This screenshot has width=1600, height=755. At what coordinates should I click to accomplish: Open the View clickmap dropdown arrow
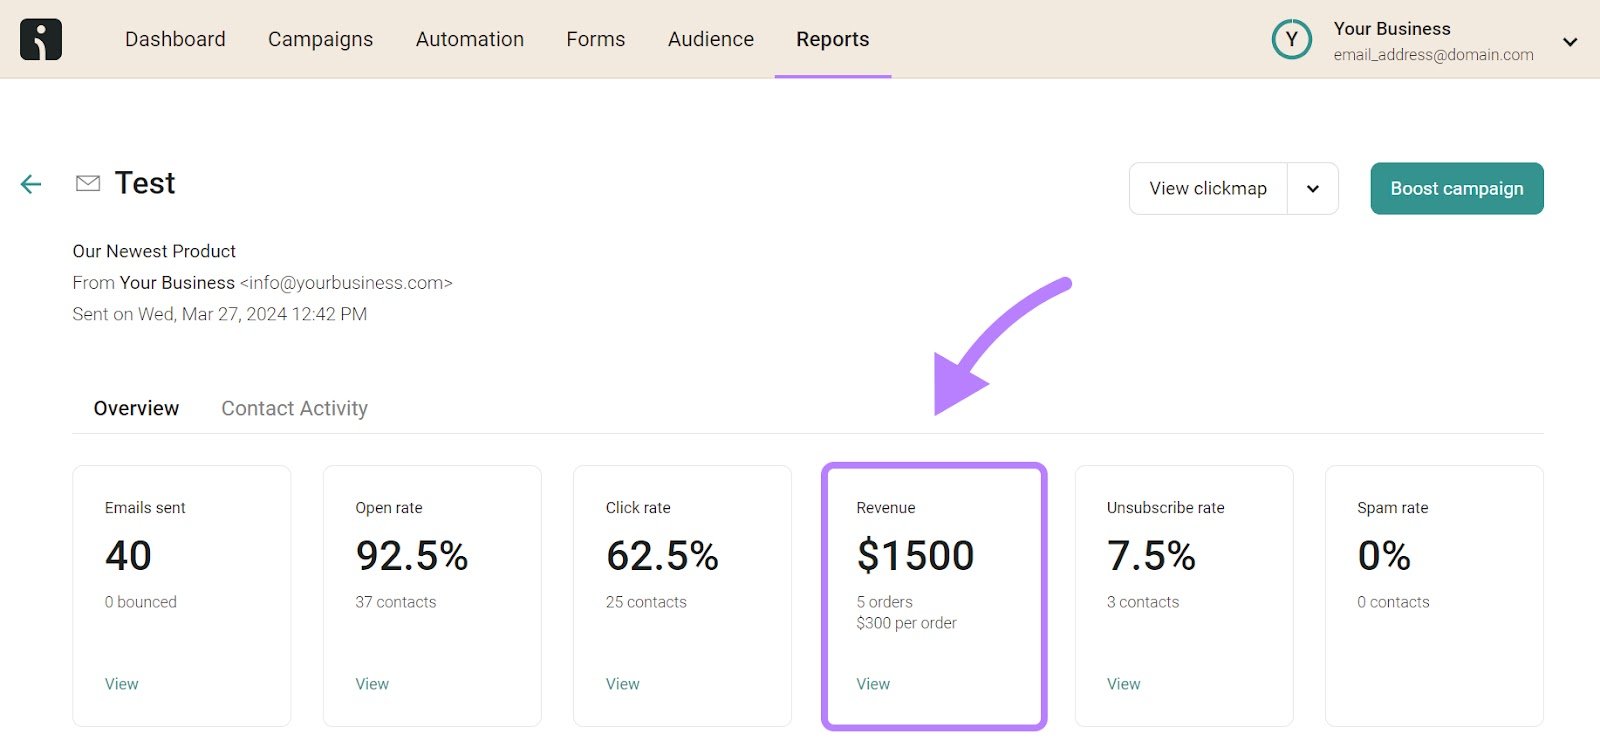click(x=1313, y=189)
